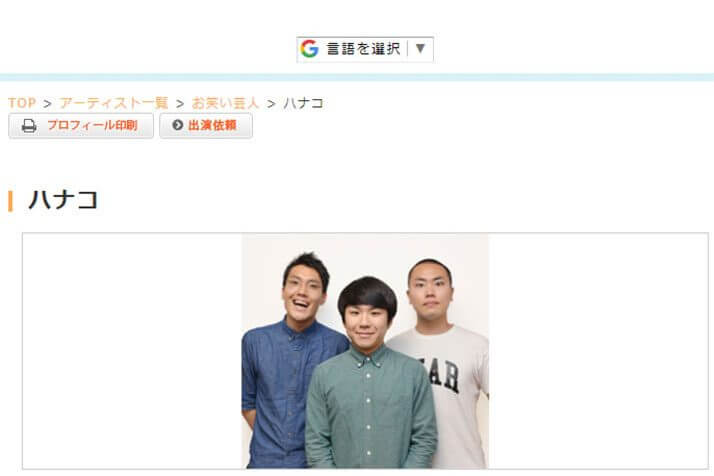This screenshot has width=714, height=476.
Task: Click the light blue divider bar
Action: (x=357, y=77)
